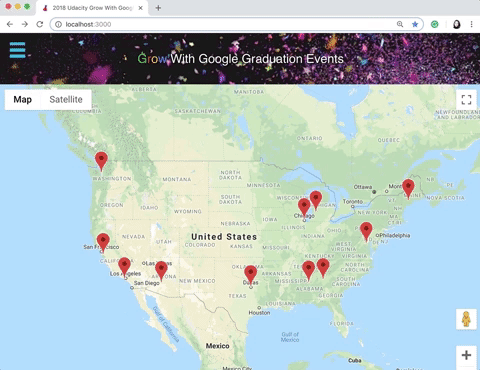Click the 'Toronto' city label
The width and height of the screenshot is (480, 370).
[x=353, y=201]
